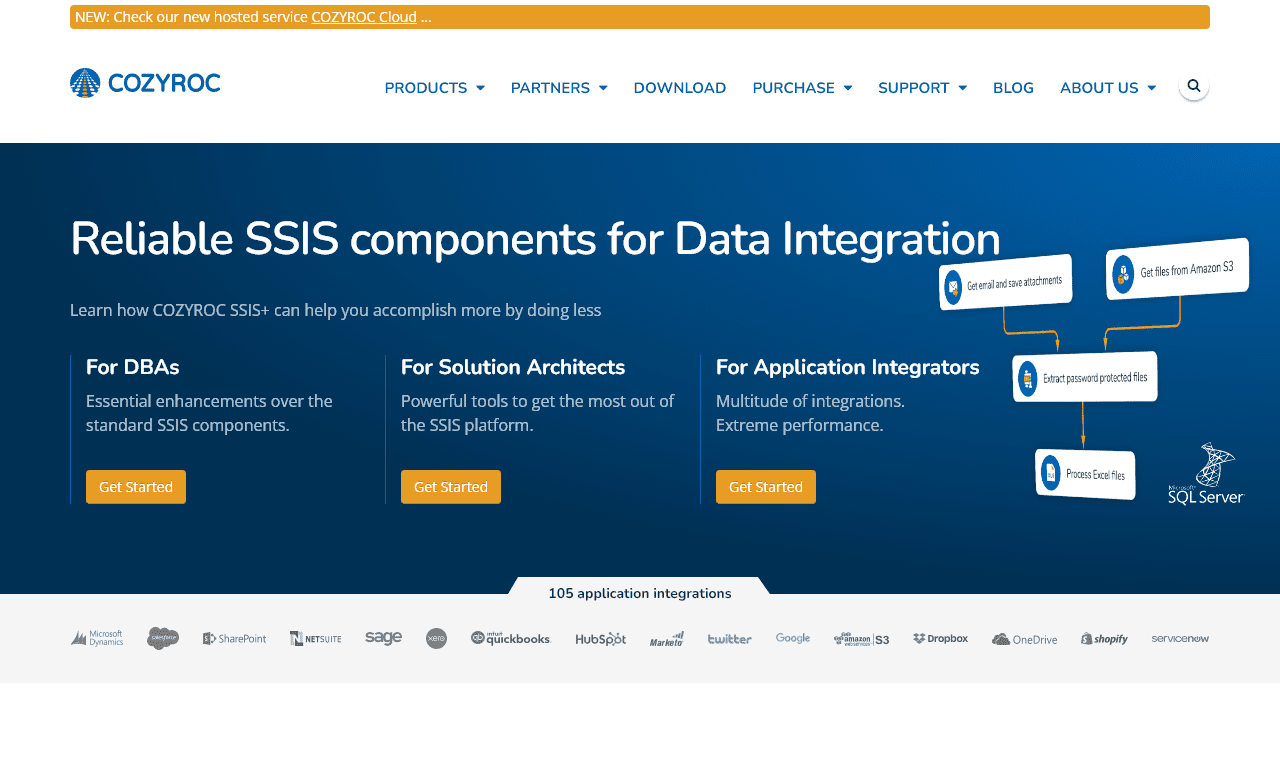Click the Dropbox logo
Screen dimensions: 1280x768
(x=940, y=638)
